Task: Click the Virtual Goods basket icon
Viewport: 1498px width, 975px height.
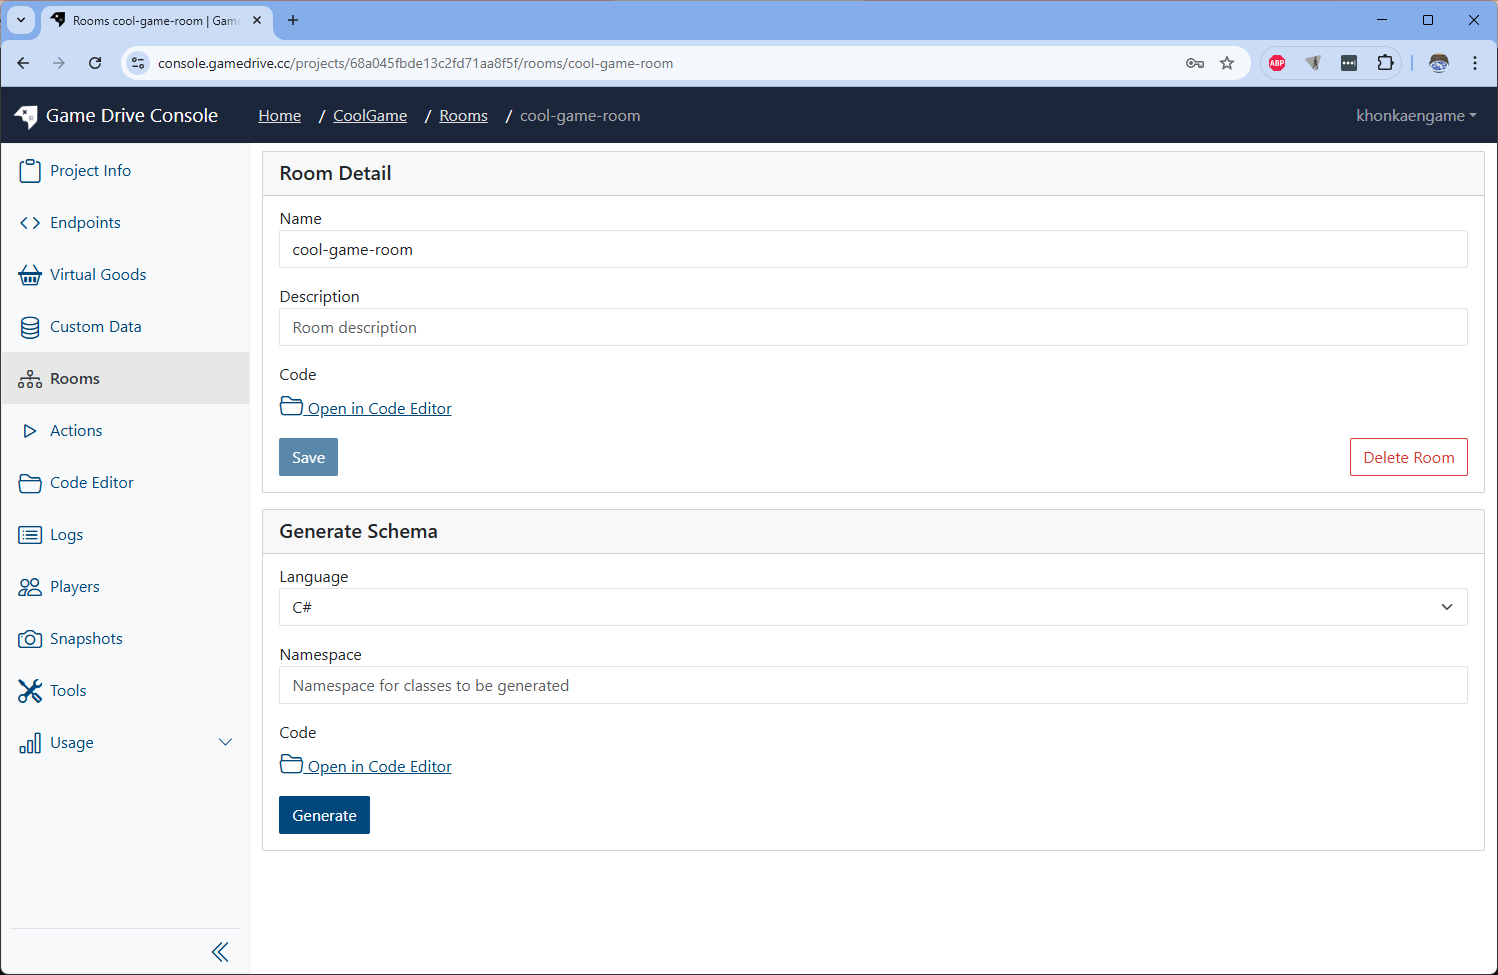Action: [x=30, y=275]
